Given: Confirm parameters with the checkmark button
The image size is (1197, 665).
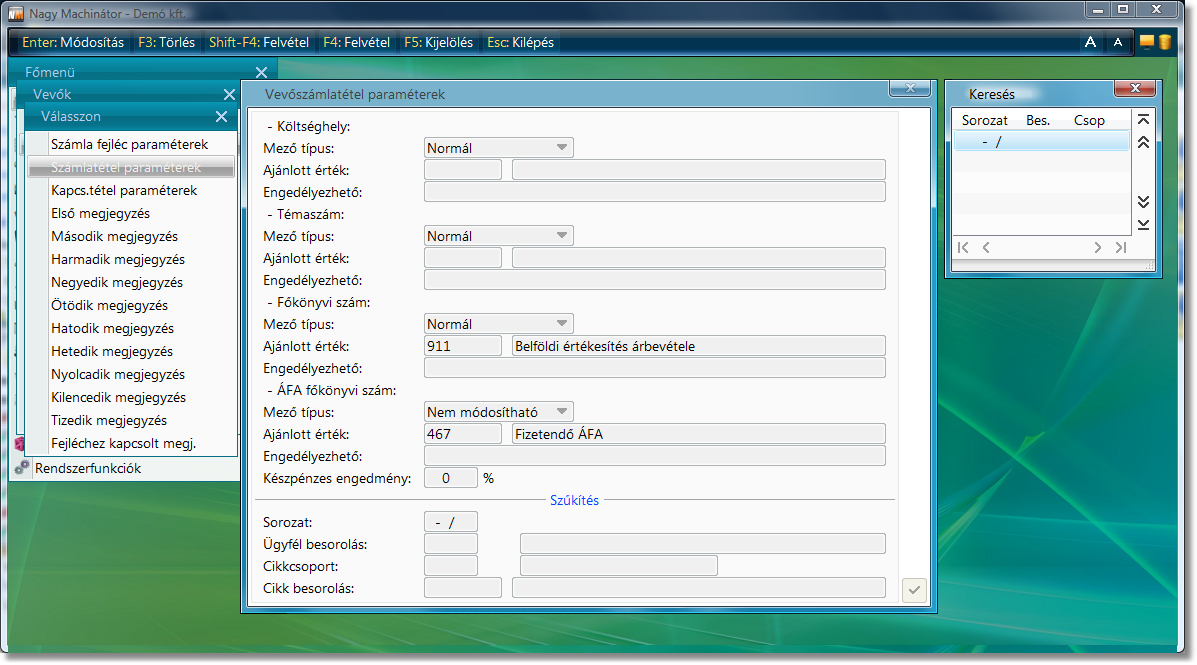Looking at the screenshot, I should [914, 590].
